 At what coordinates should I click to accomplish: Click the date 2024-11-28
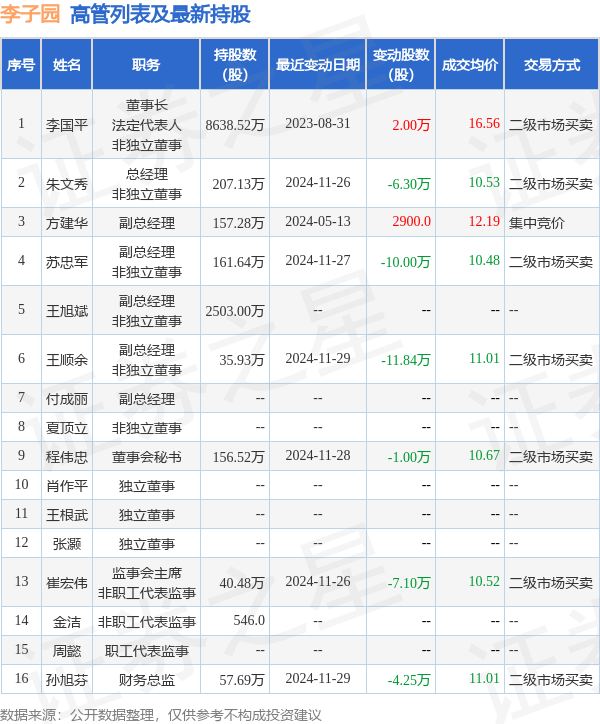coord(318,455)
